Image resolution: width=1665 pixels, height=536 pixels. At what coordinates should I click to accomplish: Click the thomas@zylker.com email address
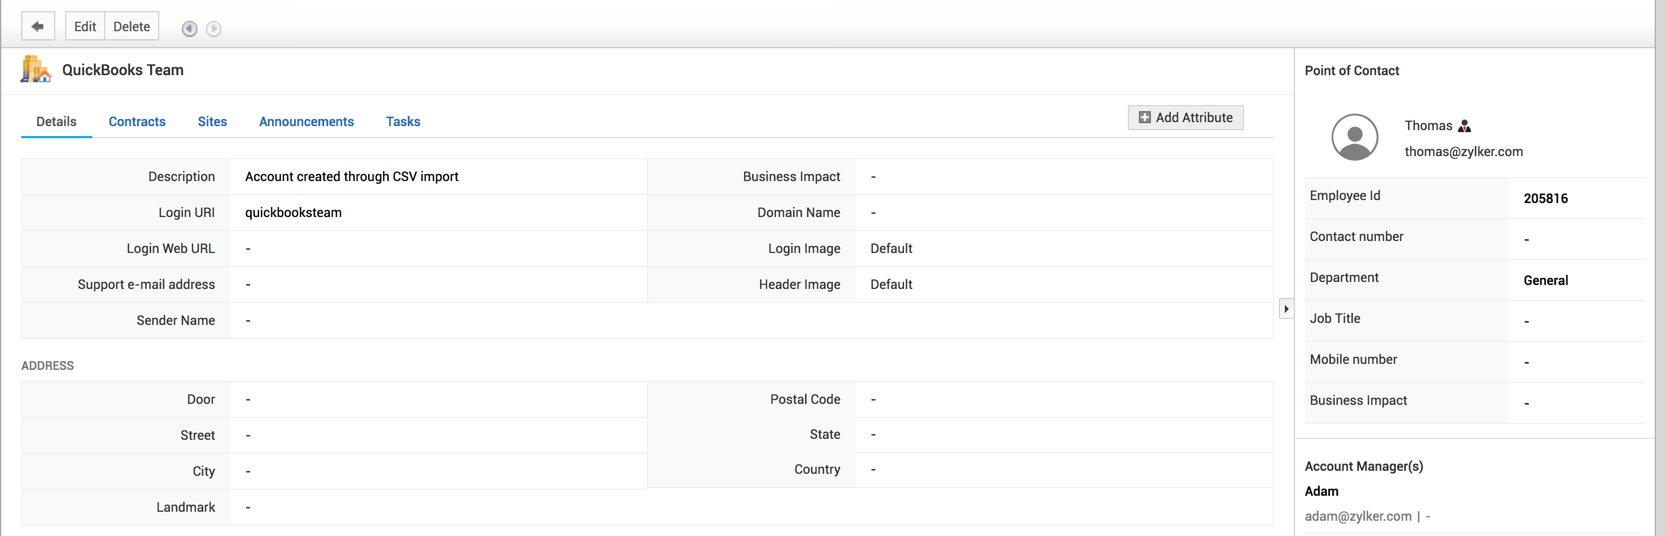pyautogui.click(x=1463, y=152)
